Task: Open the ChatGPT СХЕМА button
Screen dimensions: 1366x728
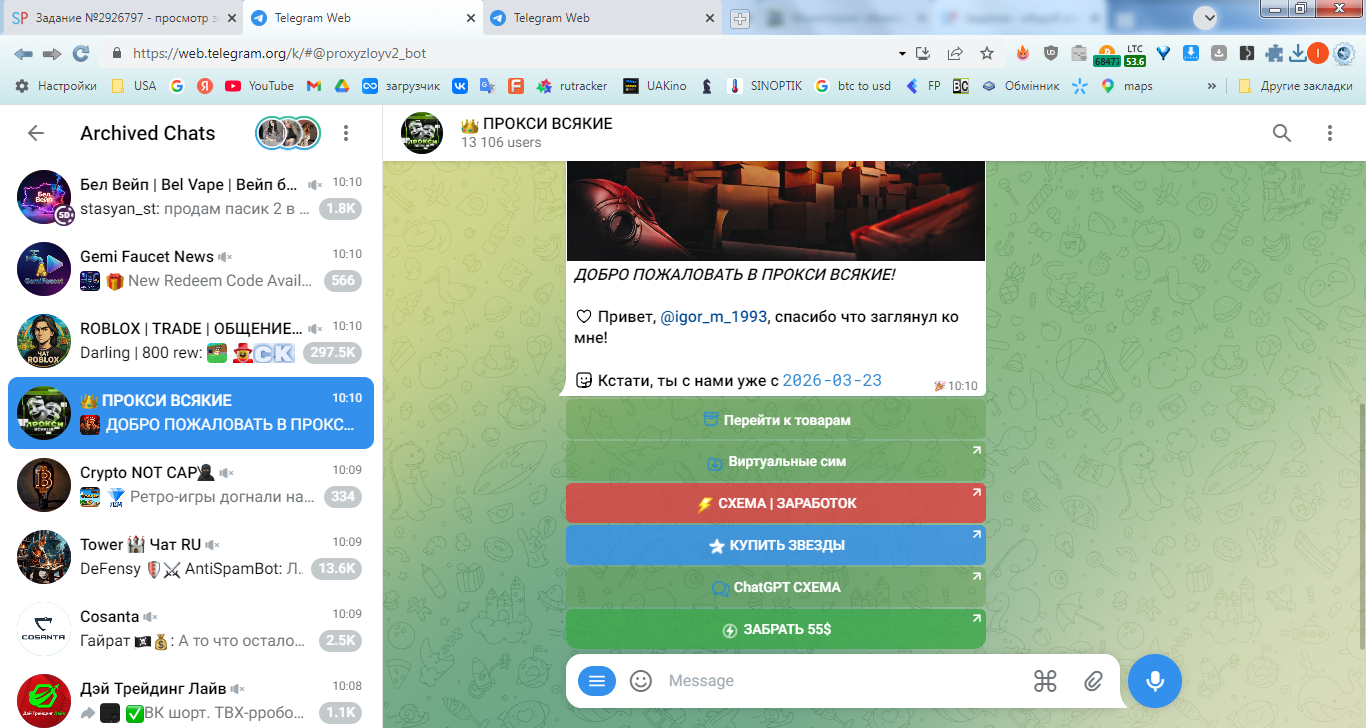Action: pos(776,587)
